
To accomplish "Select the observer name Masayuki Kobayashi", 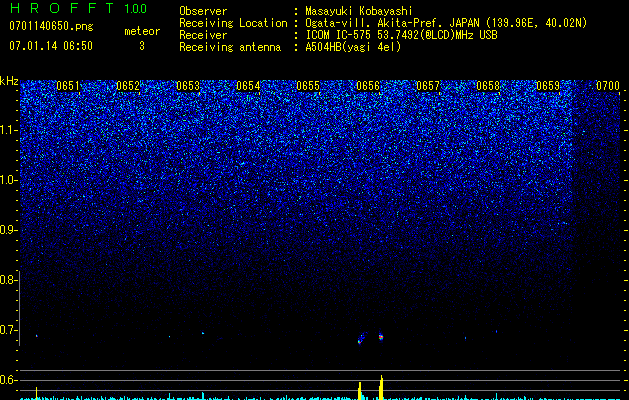I will [359, 11].
